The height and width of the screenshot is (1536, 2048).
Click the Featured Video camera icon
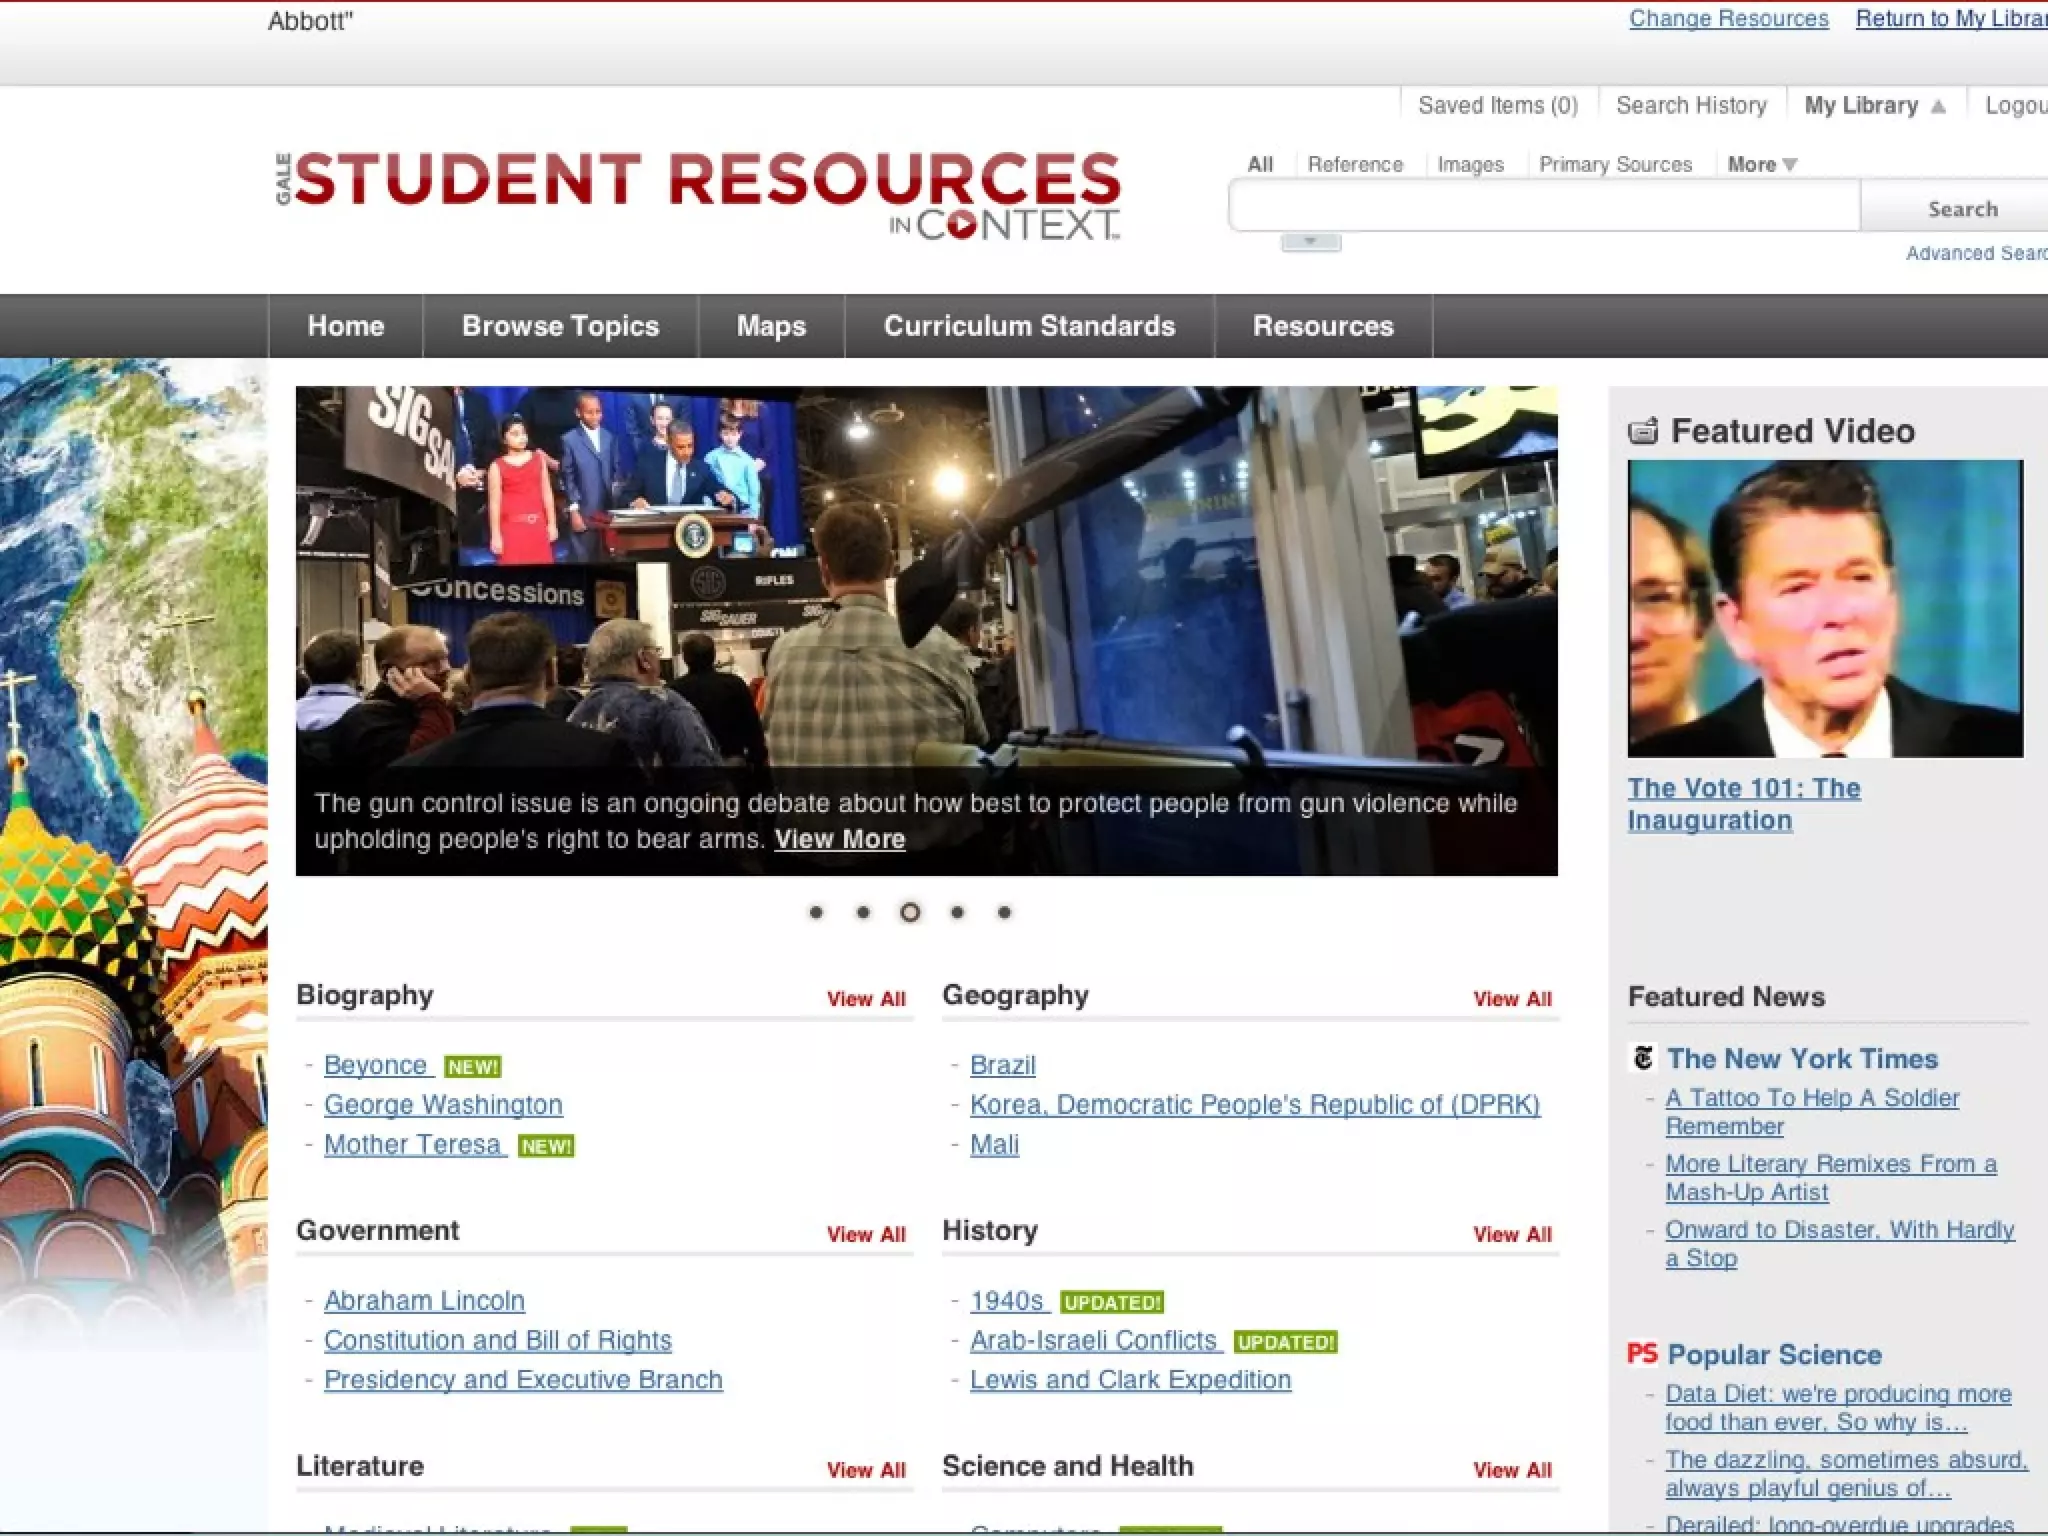(x=1643, y=431)
